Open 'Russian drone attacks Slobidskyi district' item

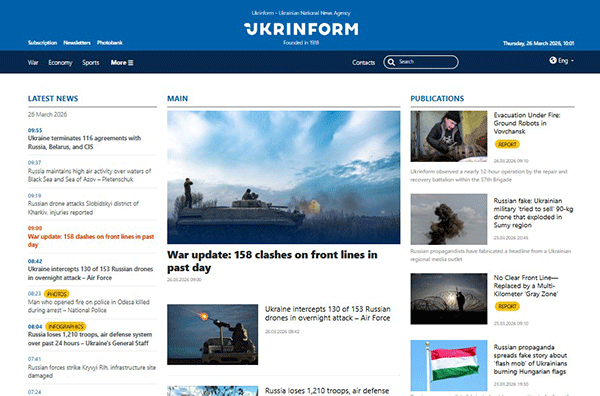(83, 208)
